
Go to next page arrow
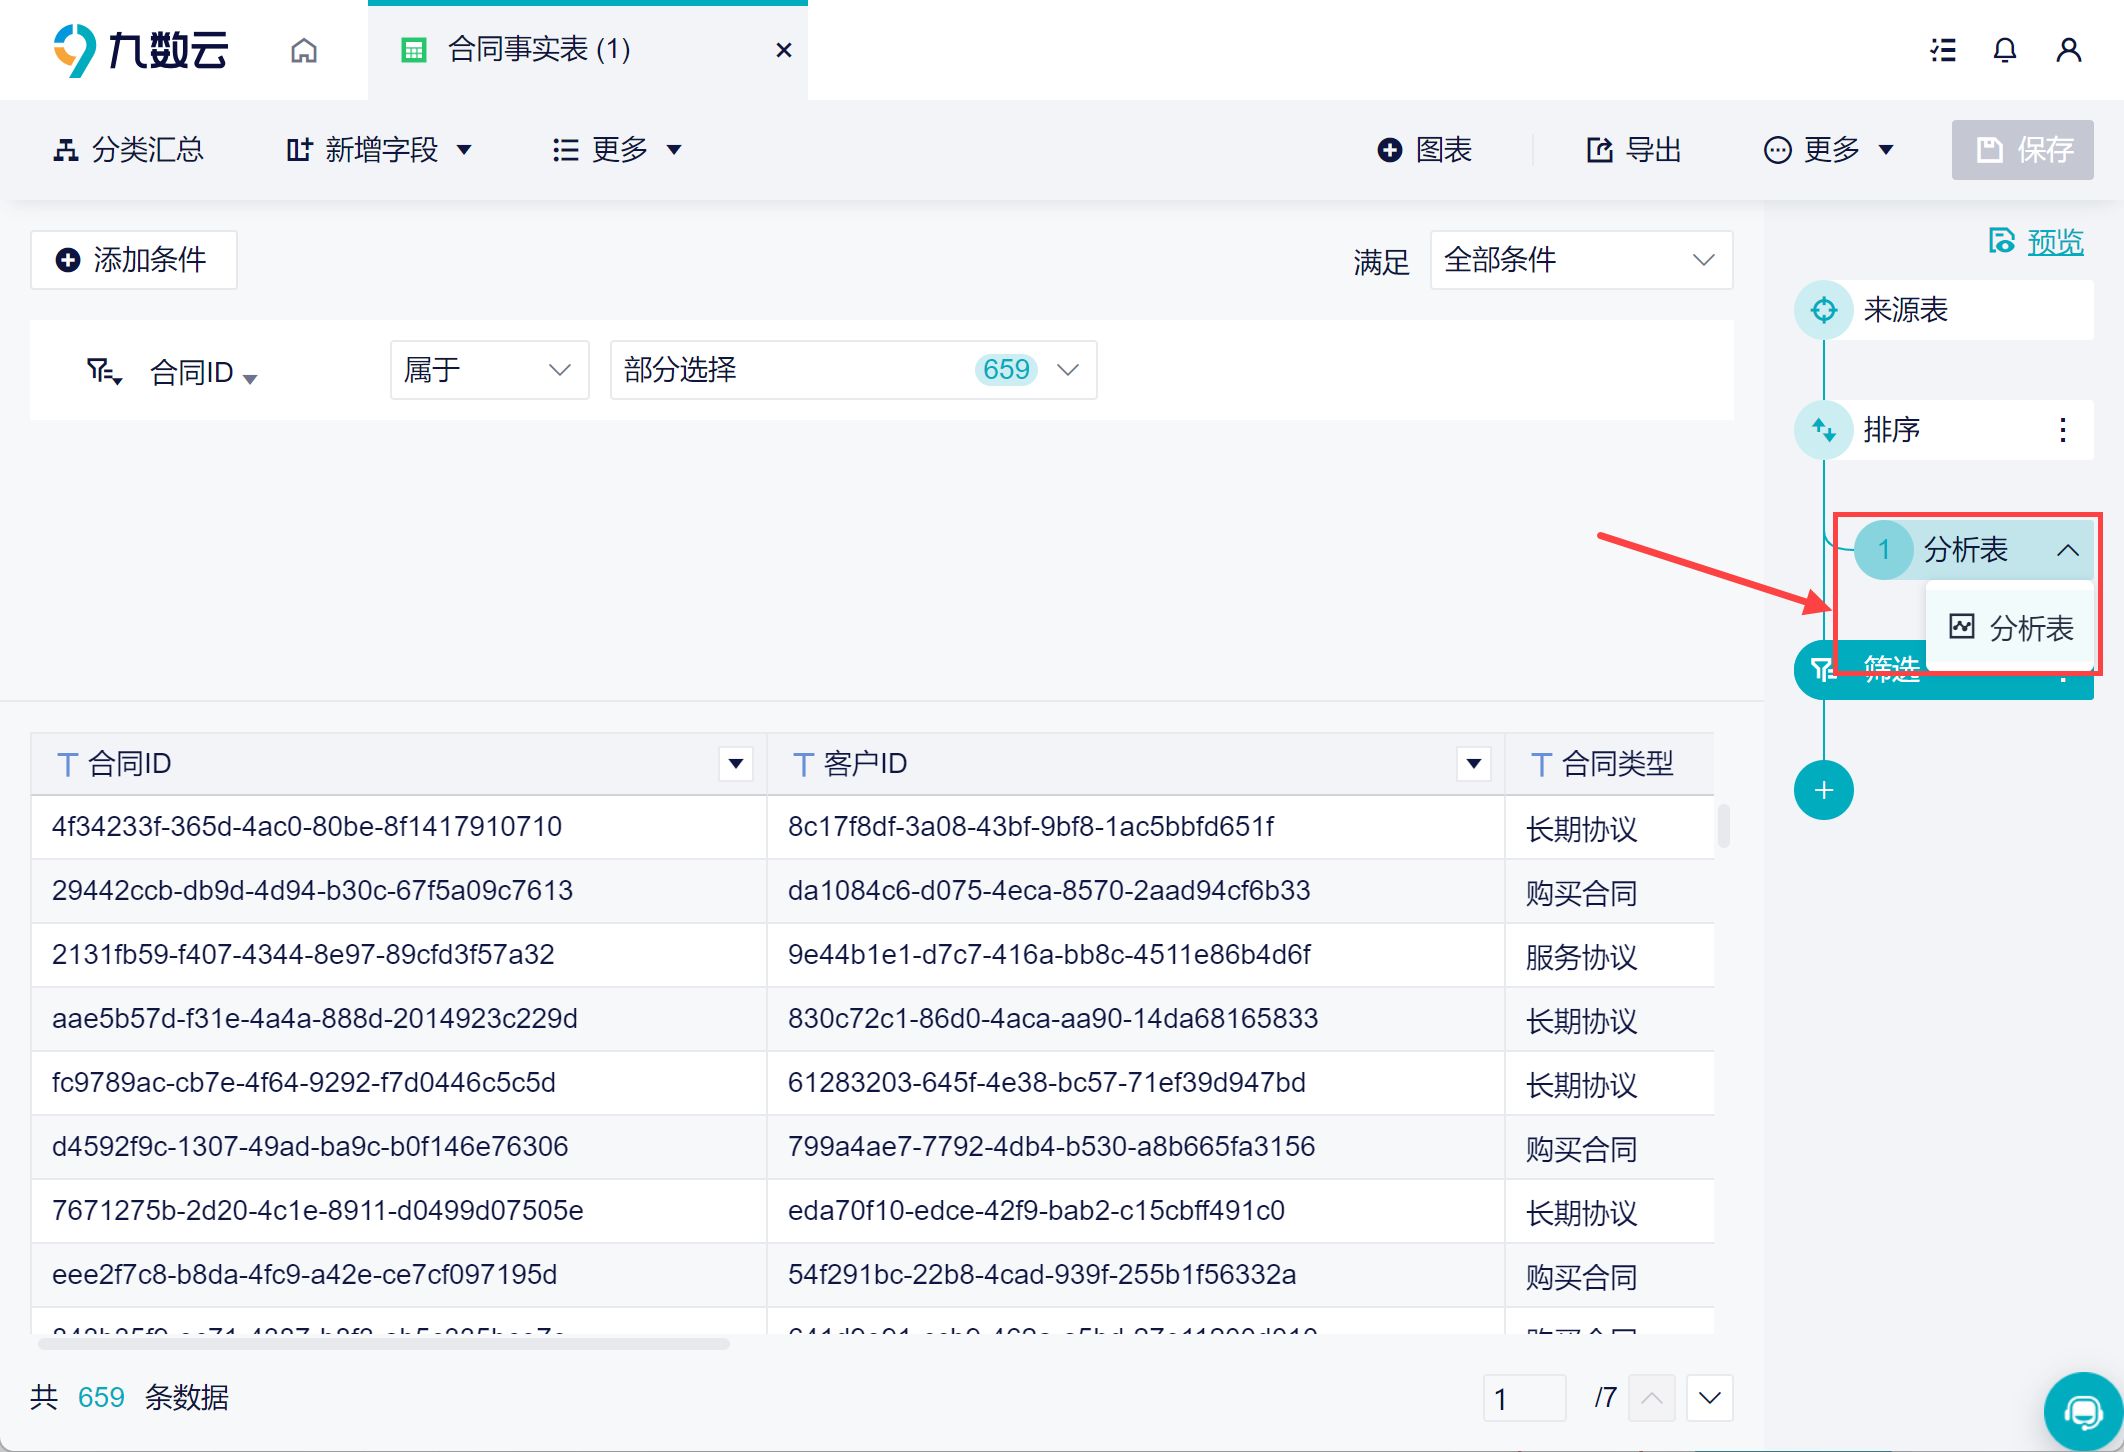(1709, 1397)
